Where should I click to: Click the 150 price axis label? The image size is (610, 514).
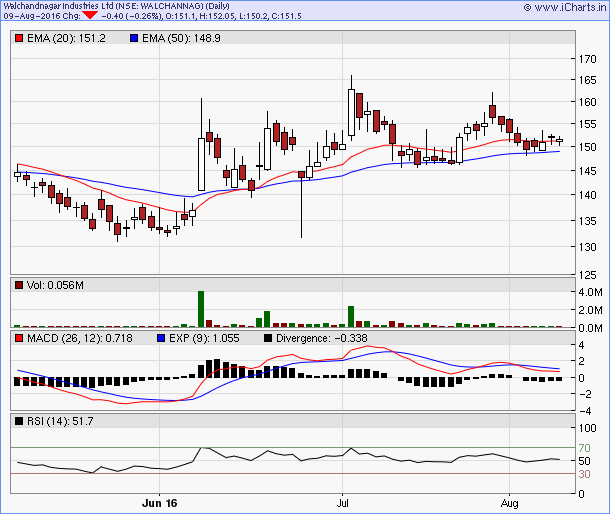pos(587,147)
